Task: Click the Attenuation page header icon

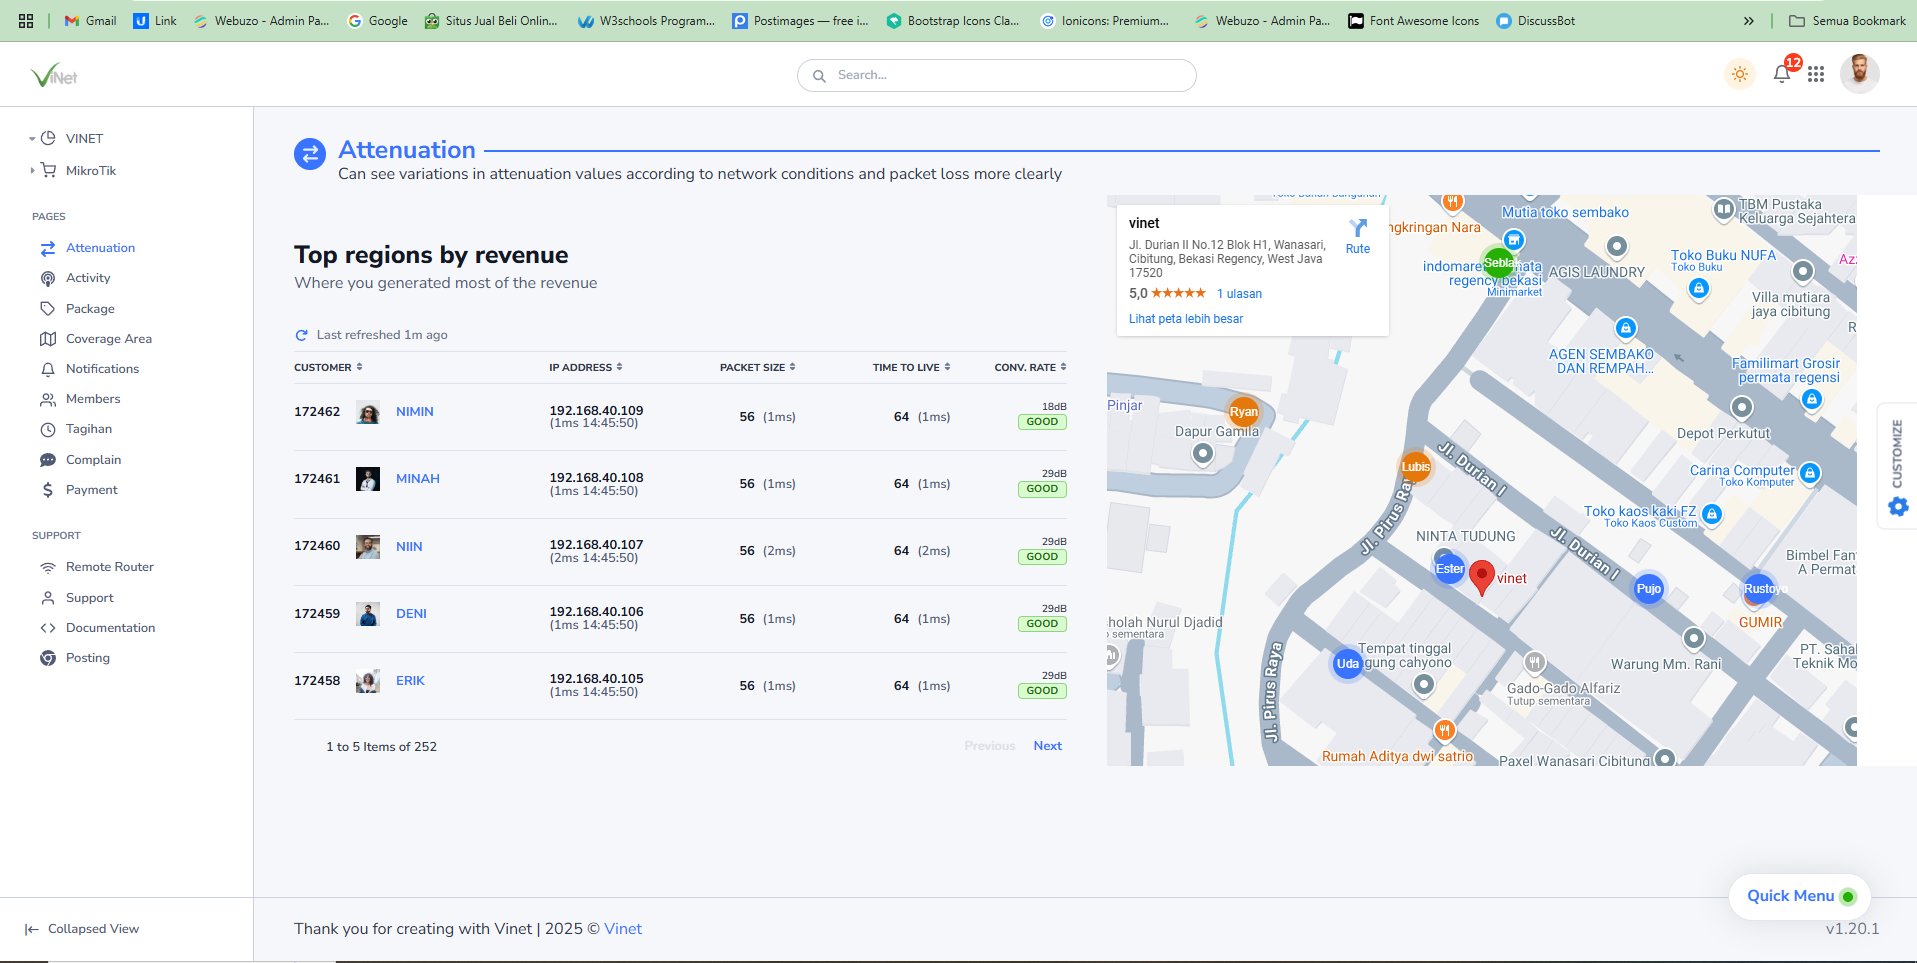Action: pyautogui.click(x=310, y=154)
